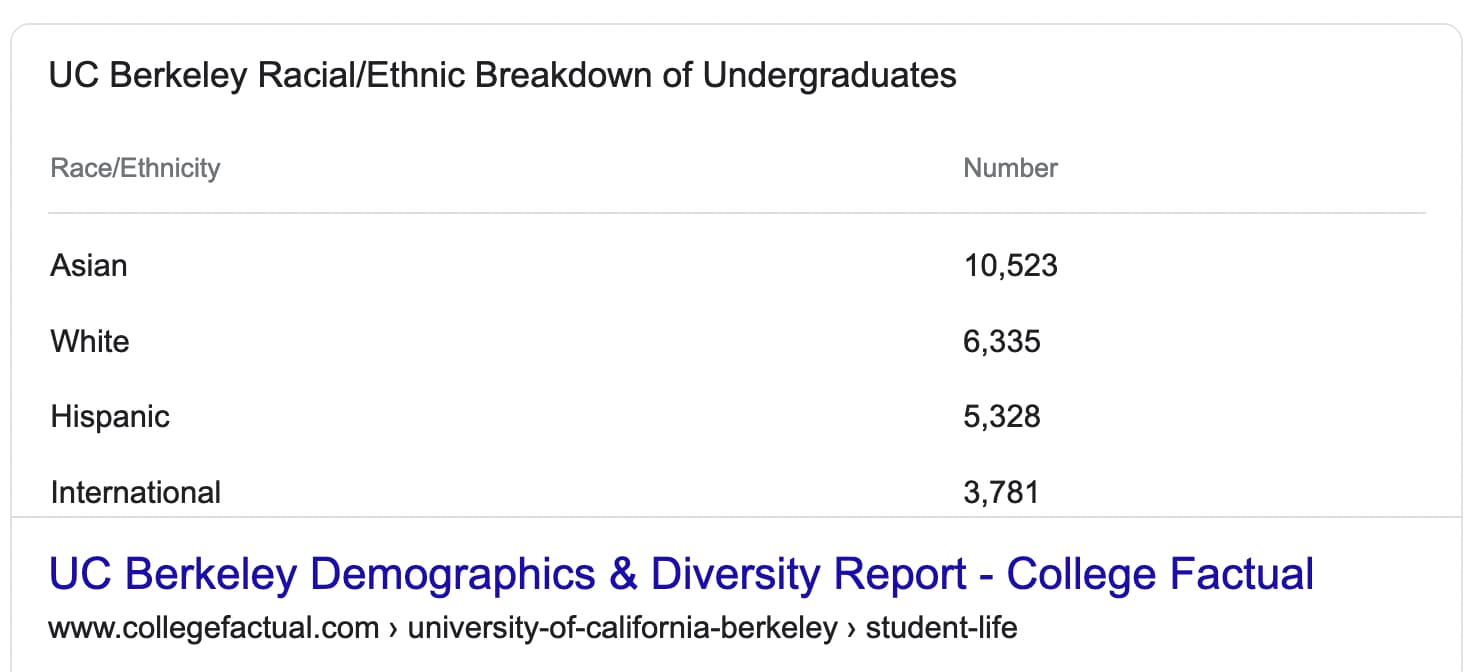Click the word 'Undergraduates' in the snippet title

(829, 75)
